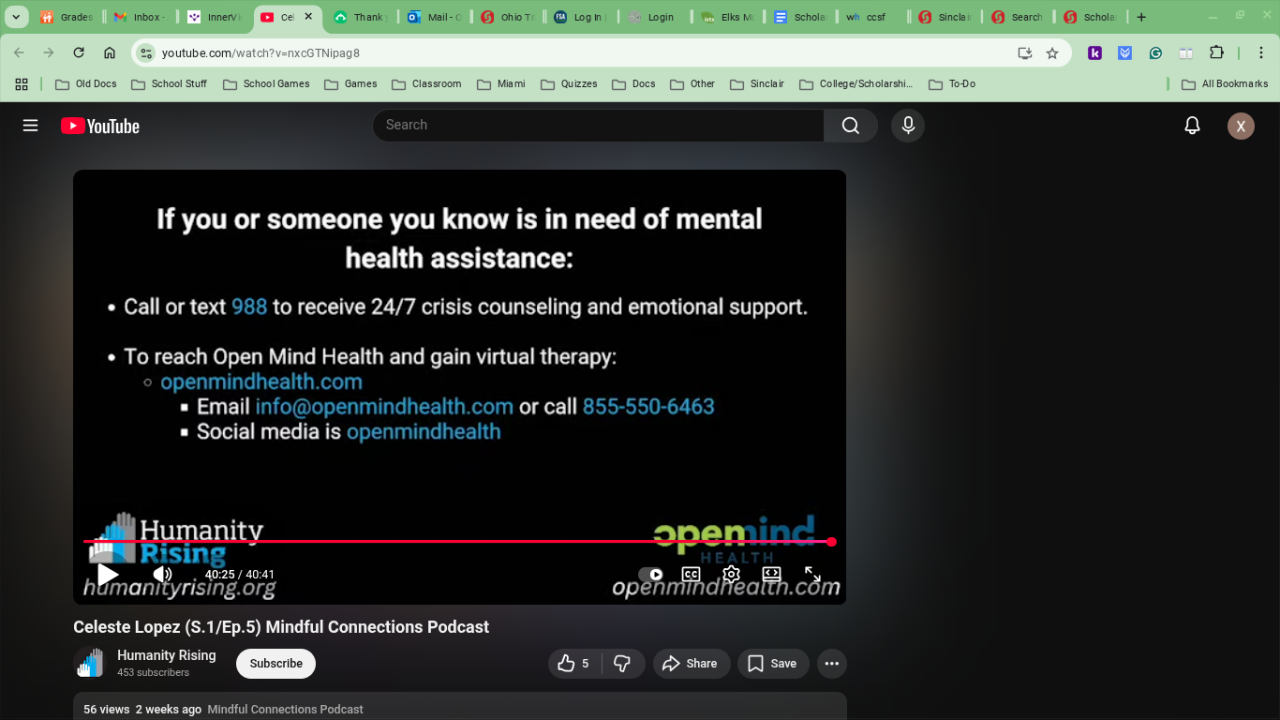This screenshot has width=1280, height=720.
Task: Open the Chrome three-dot menu
Action: coord(1260,53)
